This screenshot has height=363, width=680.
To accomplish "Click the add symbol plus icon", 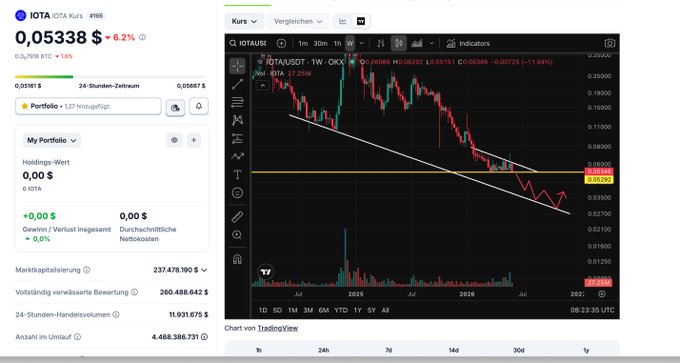I will coord(281,43).
